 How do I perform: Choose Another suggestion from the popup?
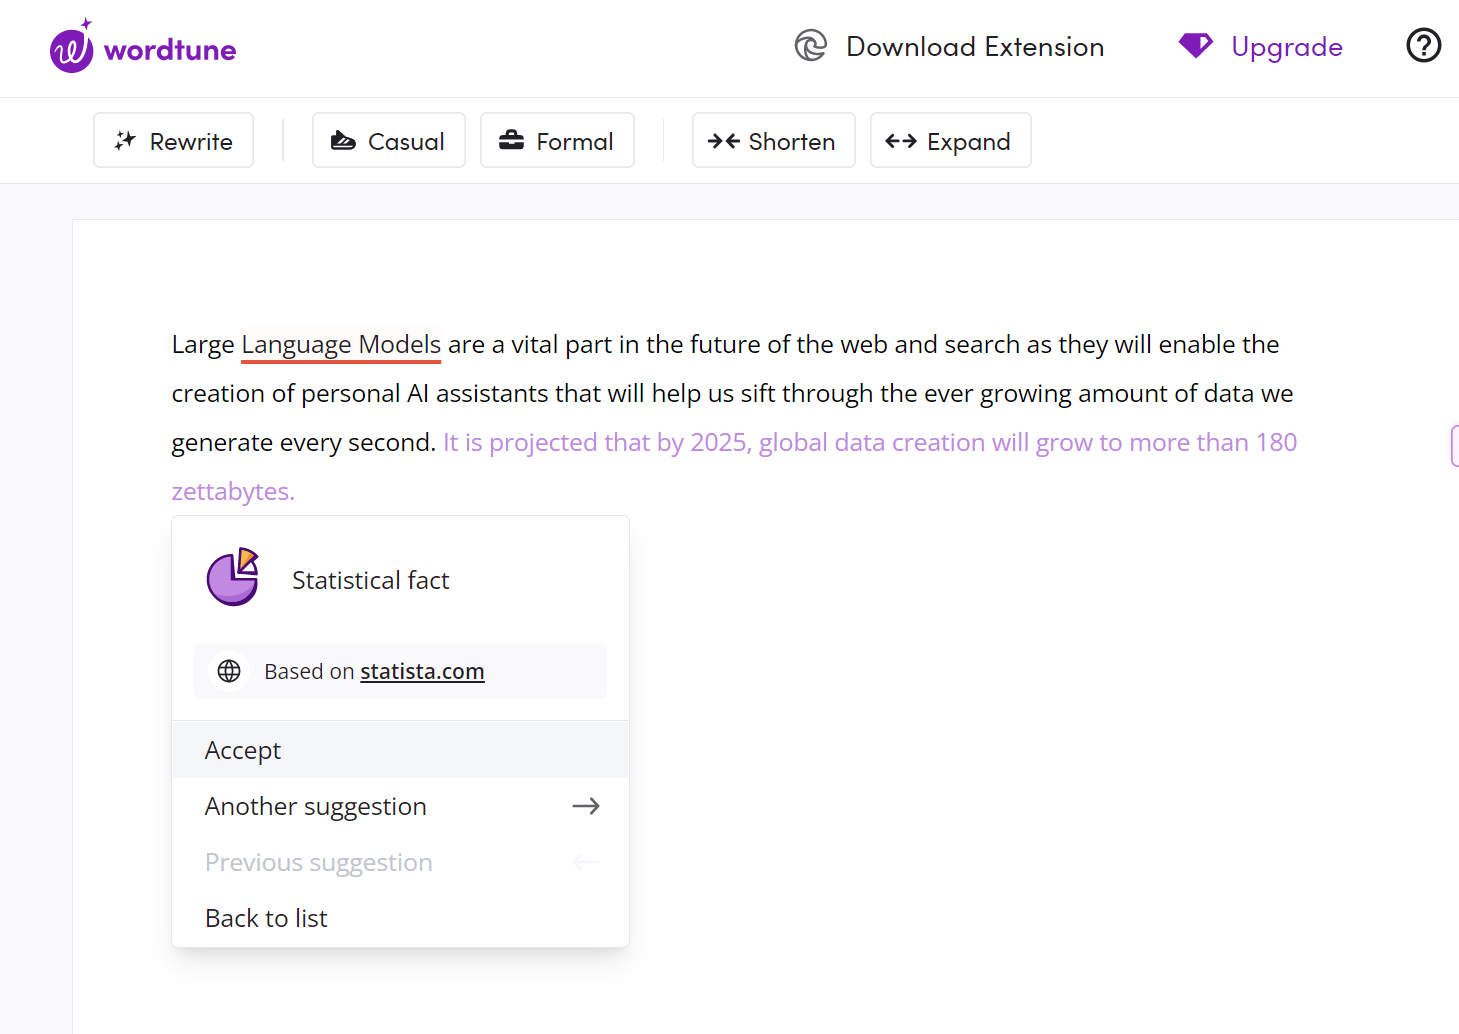coord(316,806)
